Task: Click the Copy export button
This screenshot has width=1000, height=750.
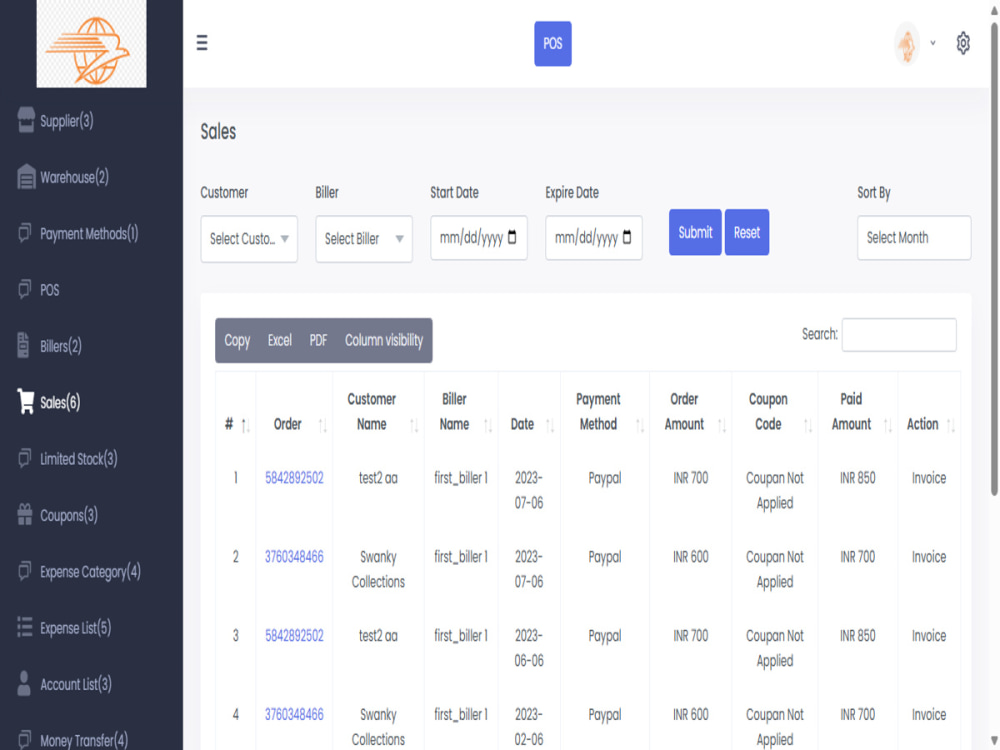Action: coord(237,340)
